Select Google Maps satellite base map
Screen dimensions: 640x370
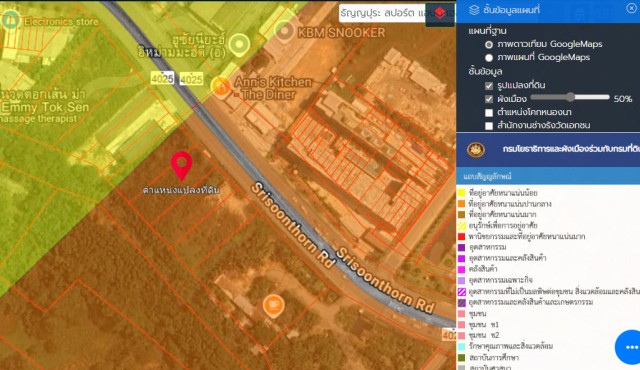point(489,44)
